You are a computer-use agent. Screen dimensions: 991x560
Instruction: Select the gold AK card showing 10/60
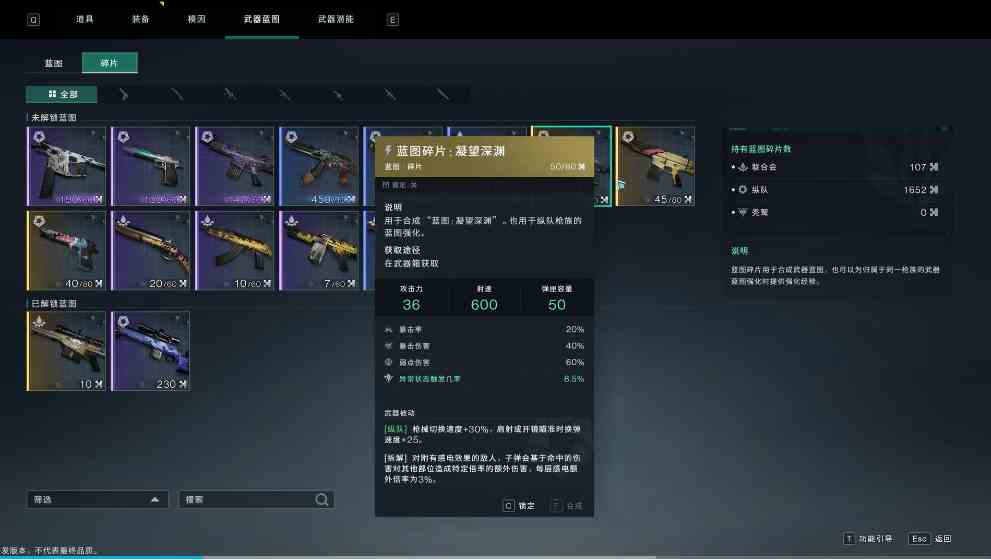tap(234, 251)
